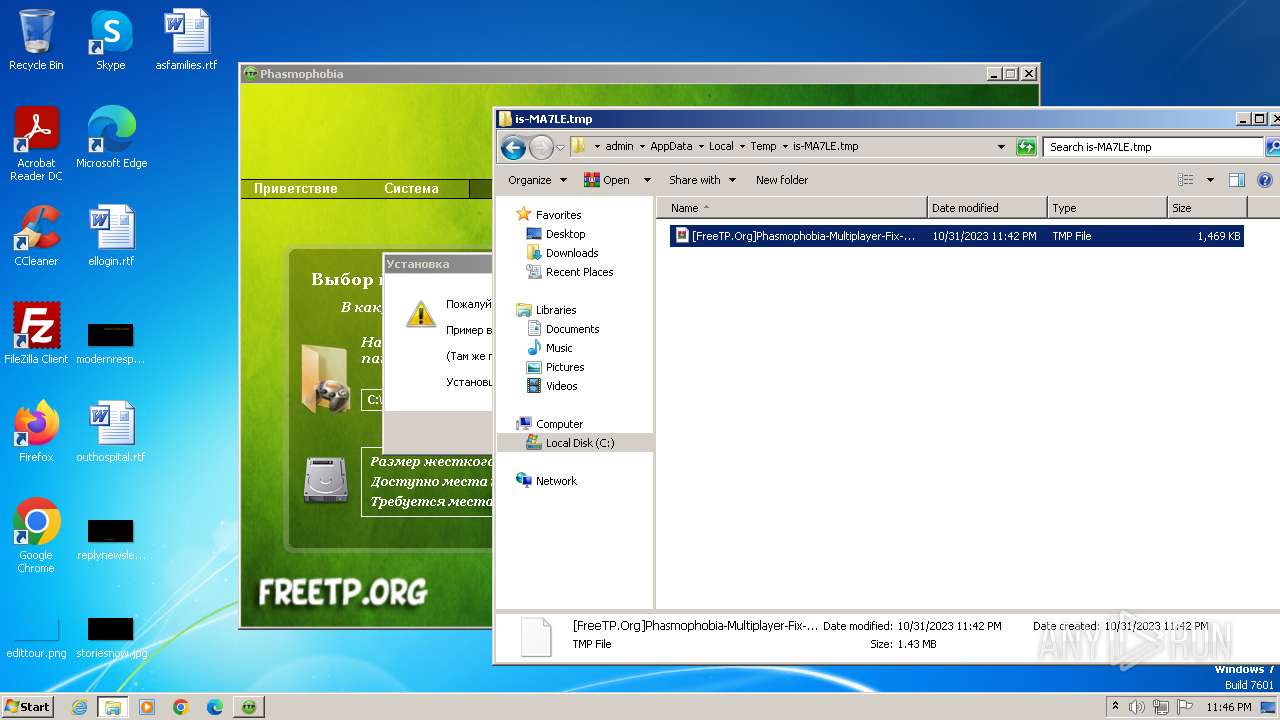The image size is (1280, 720).
Task: Click the volume icon in system tray
Action: [1136, 707]
